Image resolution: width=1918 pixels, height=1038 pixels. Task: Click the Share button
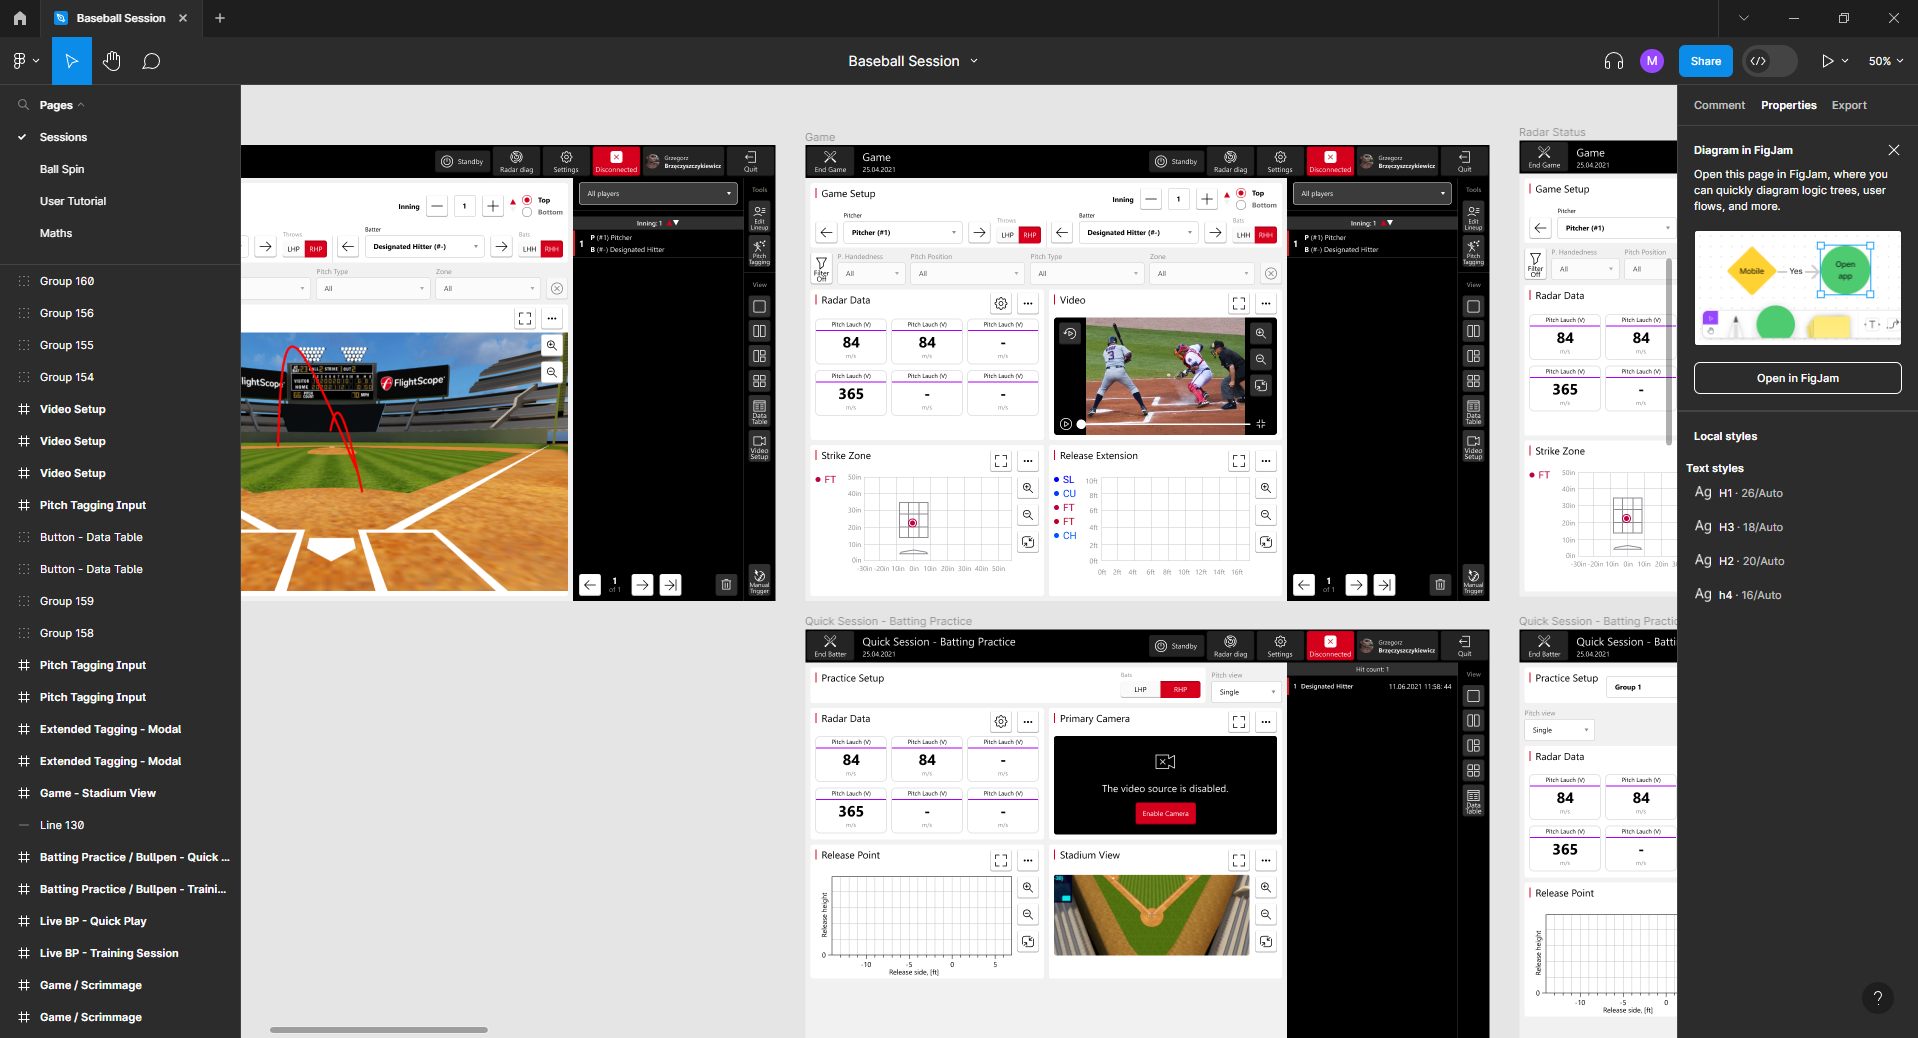click(1705, 61)
